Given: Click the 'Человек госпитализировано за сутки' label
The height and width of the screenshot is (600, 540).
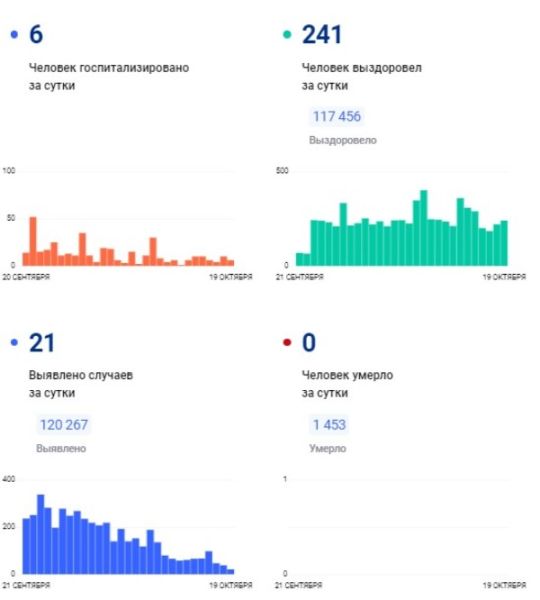Looking at the screenshot, I should click(x=109, y=77).
